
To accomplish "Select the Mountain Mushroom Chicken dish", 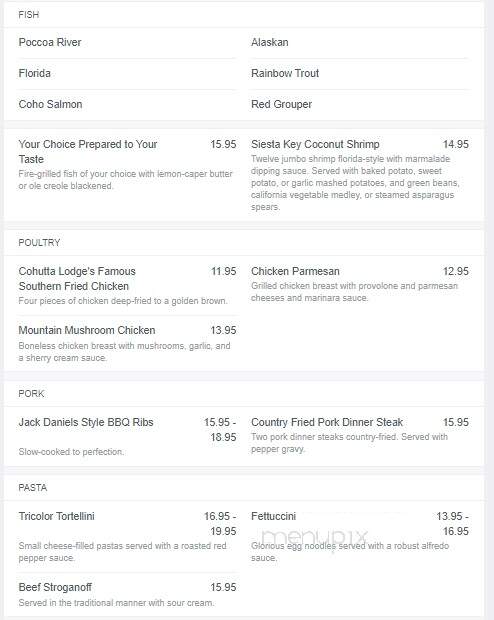I will [87, 330].
